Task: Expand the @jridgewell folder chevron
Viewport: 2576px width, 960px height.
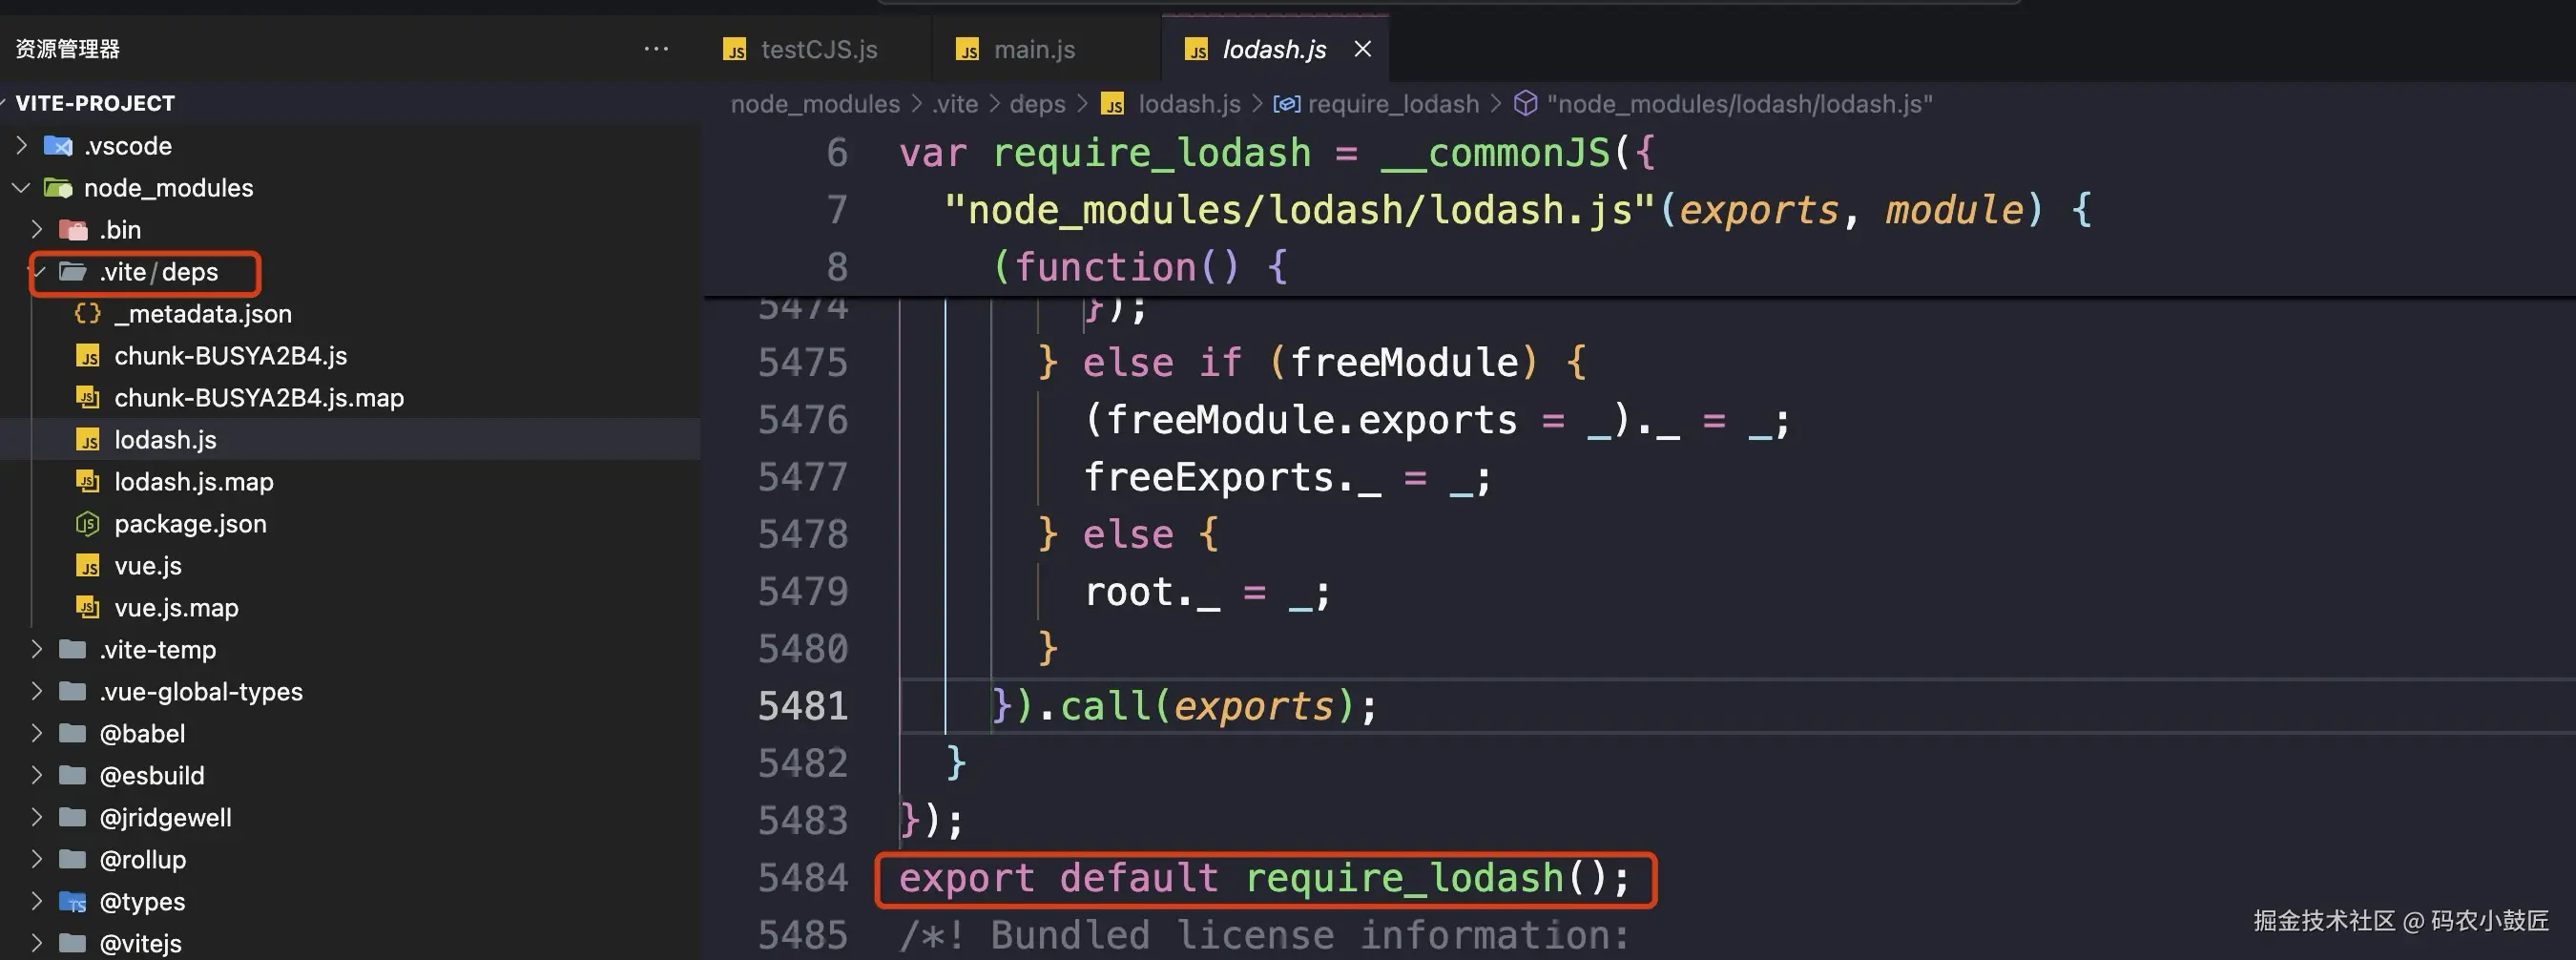Action: 37,818
